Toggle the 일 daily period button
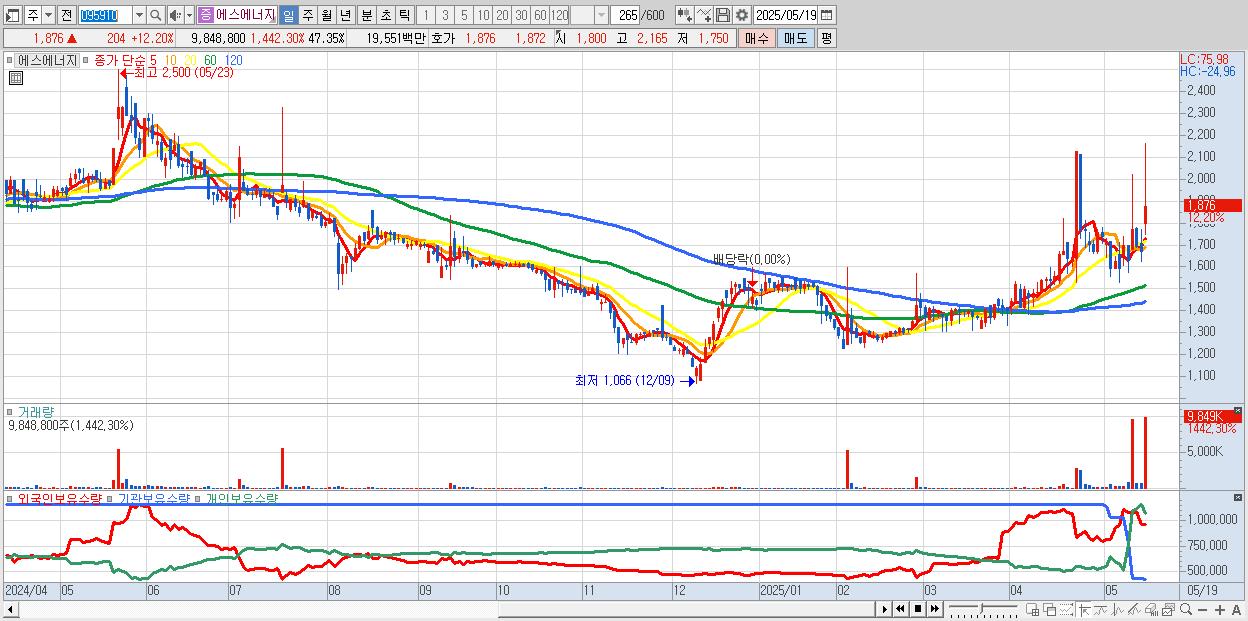 [288, 16]
